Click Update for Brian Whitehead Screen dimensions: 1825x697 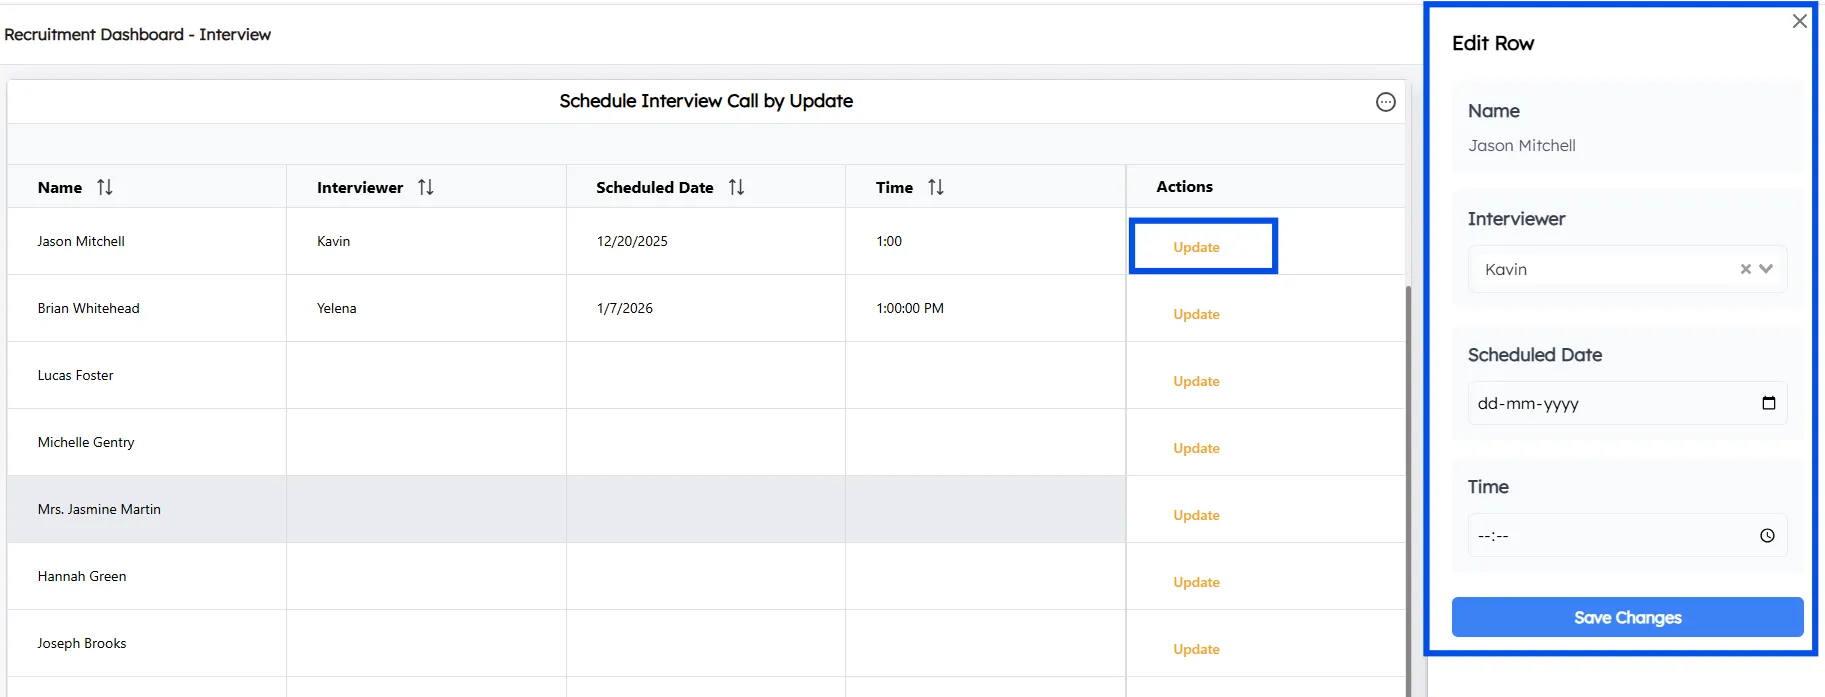pyautogui.click(x=1196, y=314)
